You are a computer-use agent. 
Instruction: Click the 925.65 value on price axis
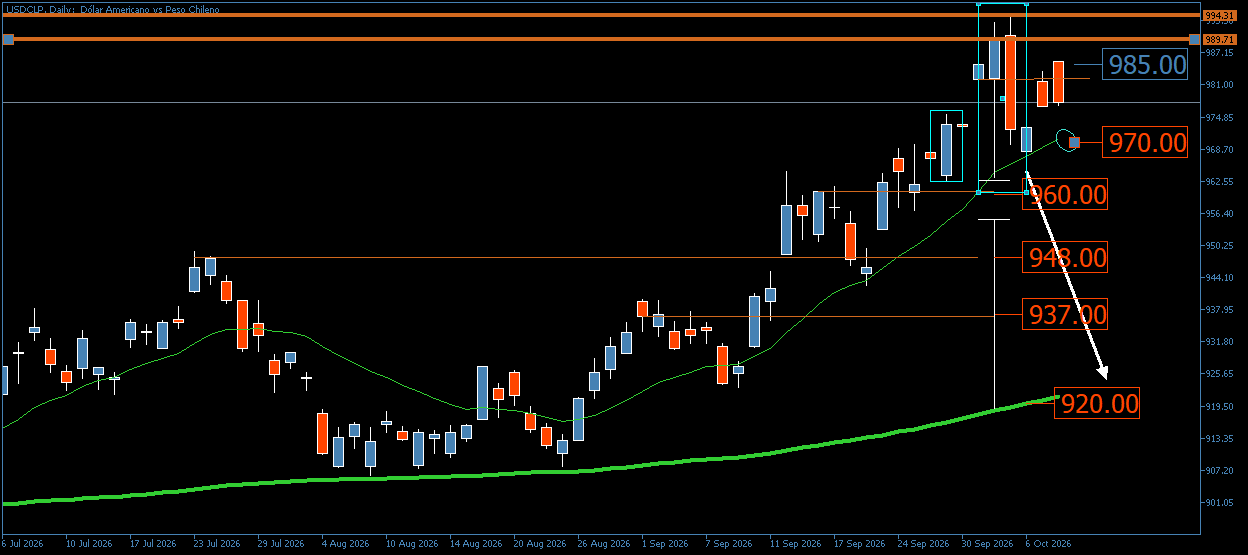[x=1217, y=374]
